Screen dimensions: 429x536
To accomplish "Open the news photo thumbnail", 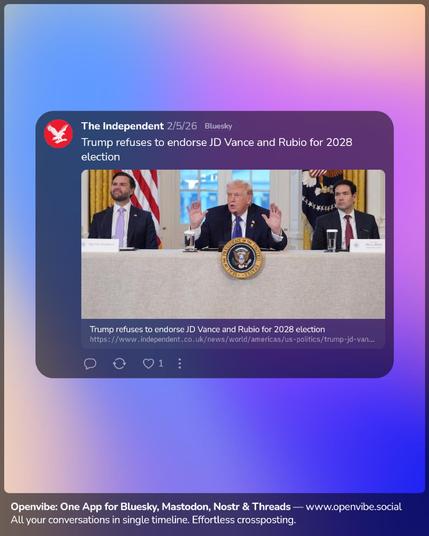I will coord(233,244).
